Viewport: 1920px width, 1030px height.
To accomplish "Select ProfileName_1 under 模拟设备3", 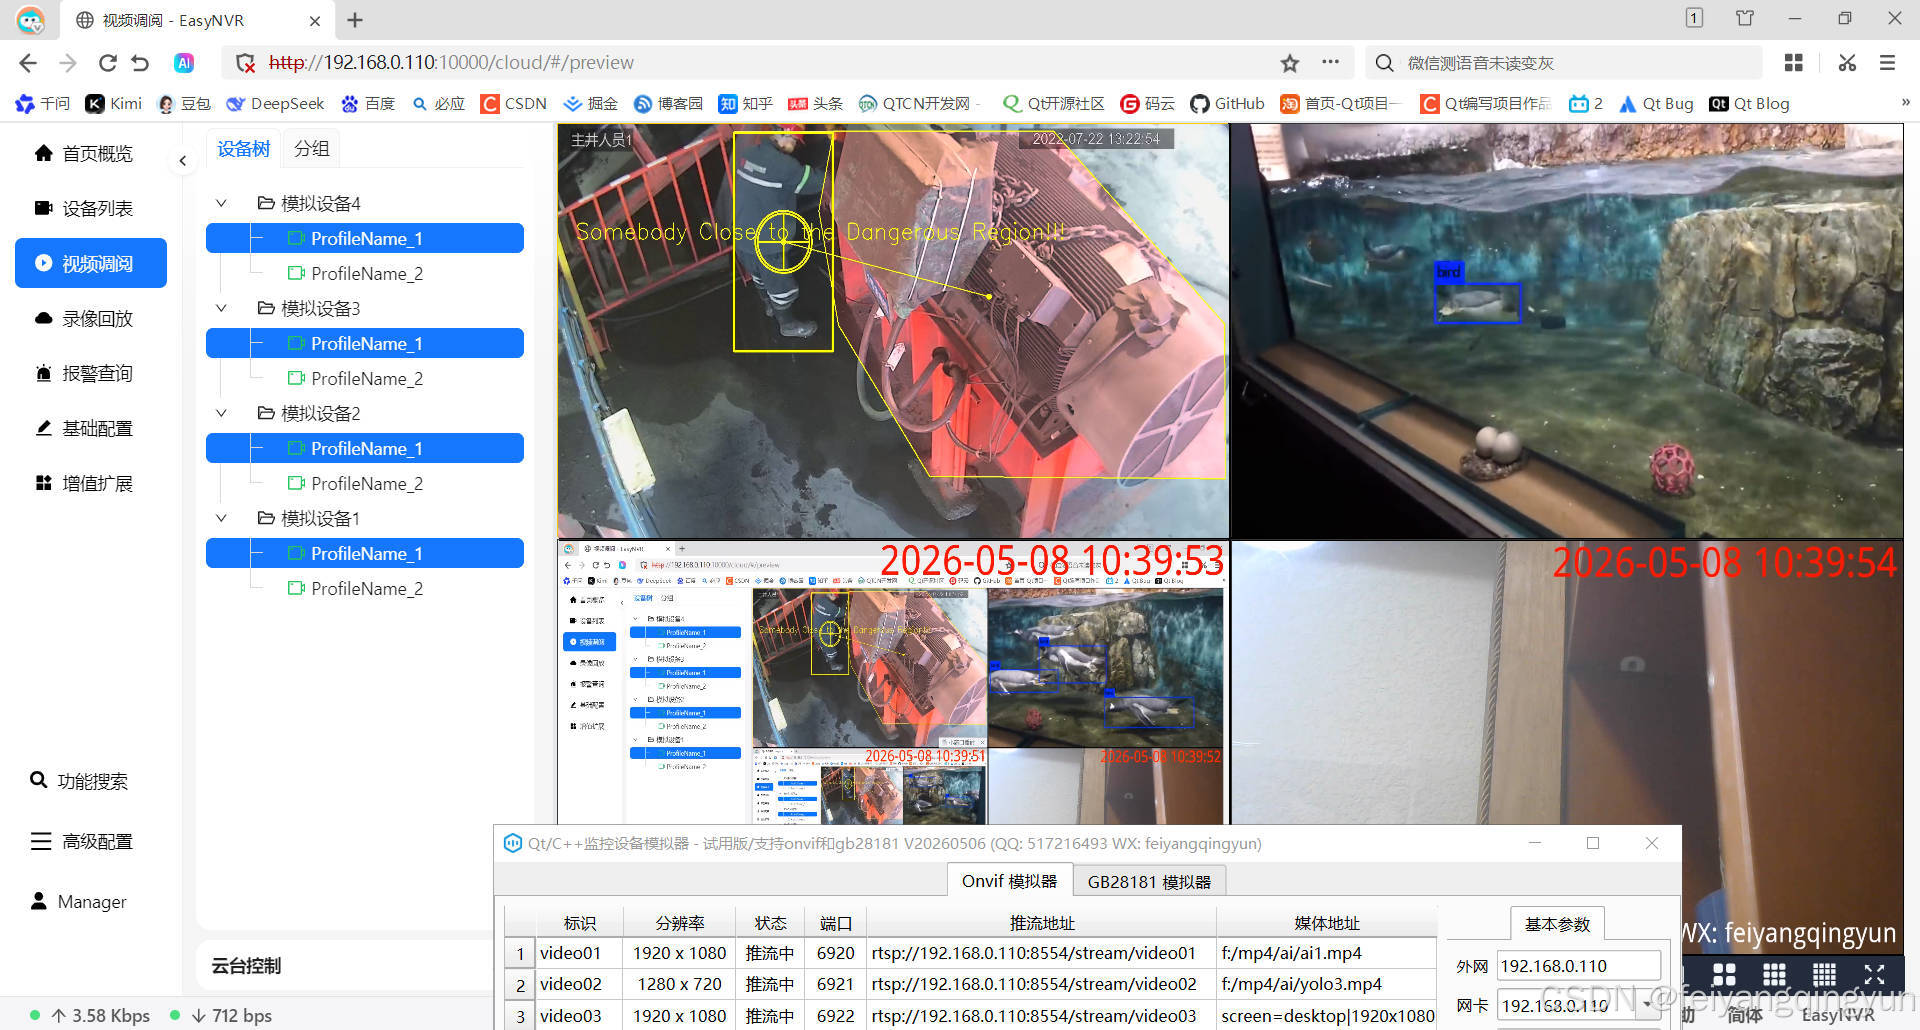I will point(365,343).
